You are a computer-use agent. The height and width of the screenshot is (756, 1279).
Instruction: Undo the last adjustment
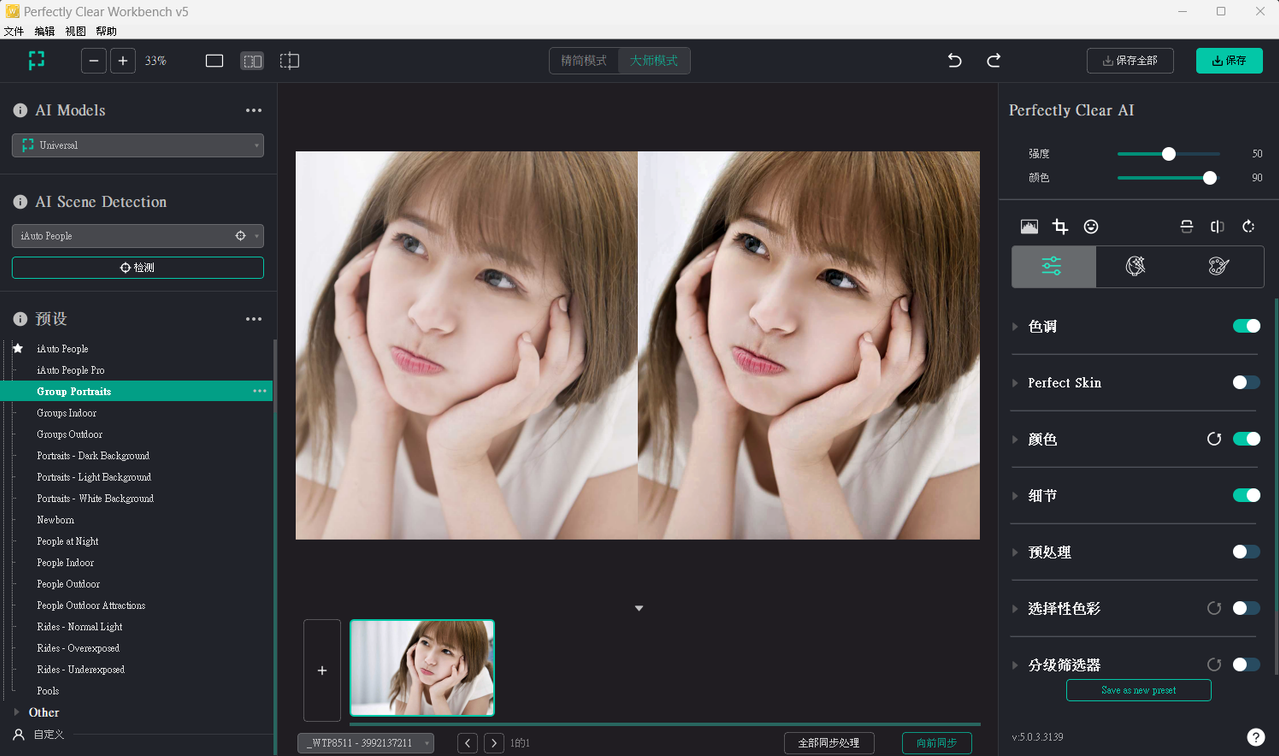955,61
